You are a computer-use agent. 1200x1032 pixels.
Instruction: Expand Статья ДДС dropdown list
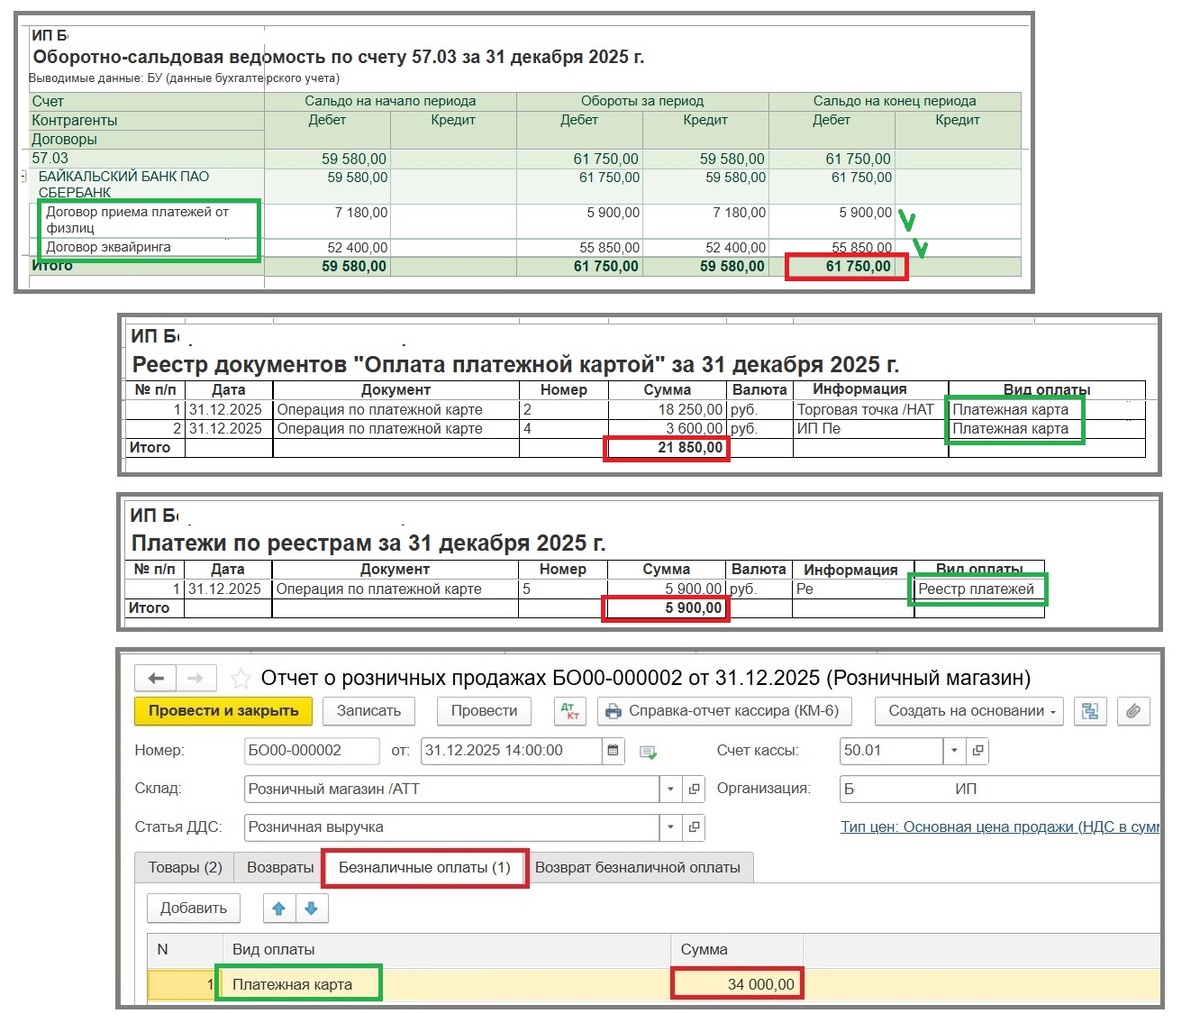(x=671, y=827)
